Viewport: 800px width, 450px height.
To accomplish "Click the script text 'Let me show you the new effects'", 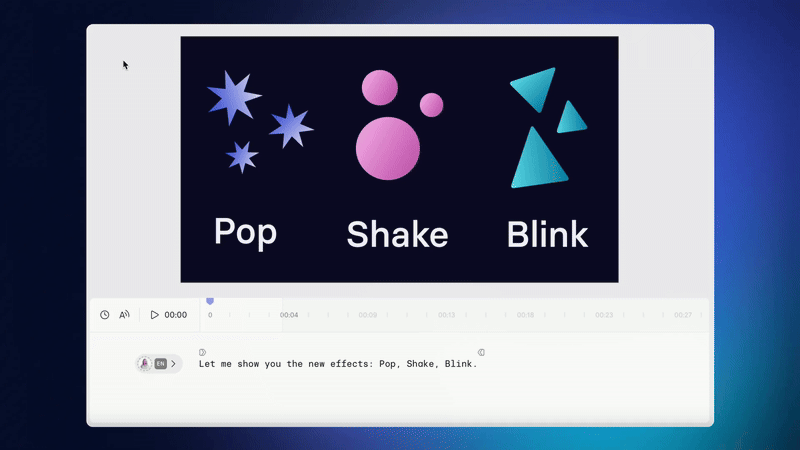I will (286, 364).
